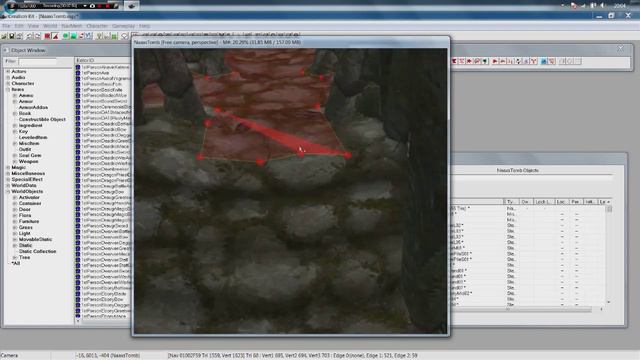Screen dimensions: 640x360
Task: Select the *All tree entry
Action: [16, 264]
